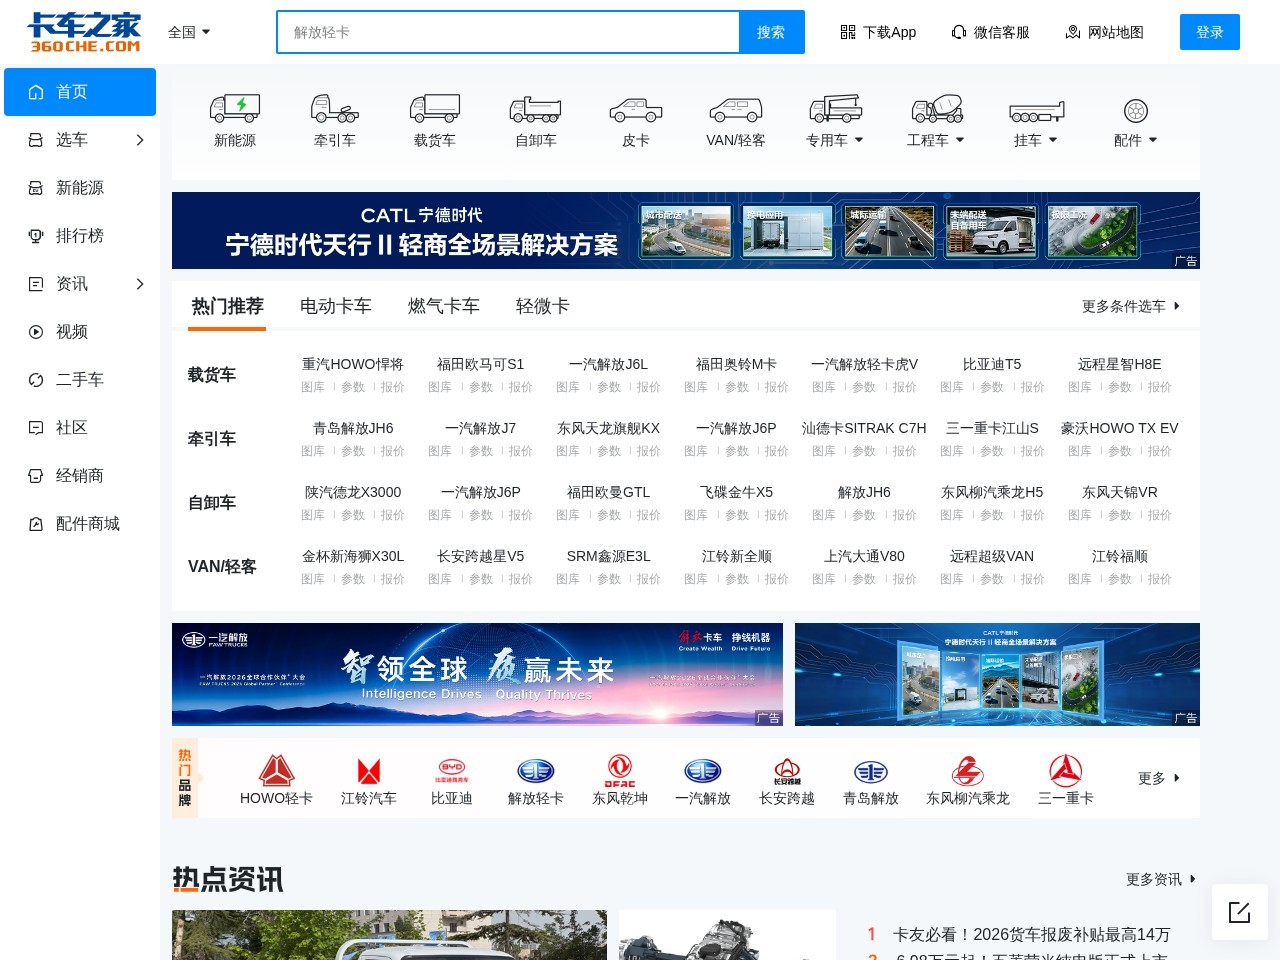
Task: Select the 长安跨越 brand logo
Action: coord(787,771)
